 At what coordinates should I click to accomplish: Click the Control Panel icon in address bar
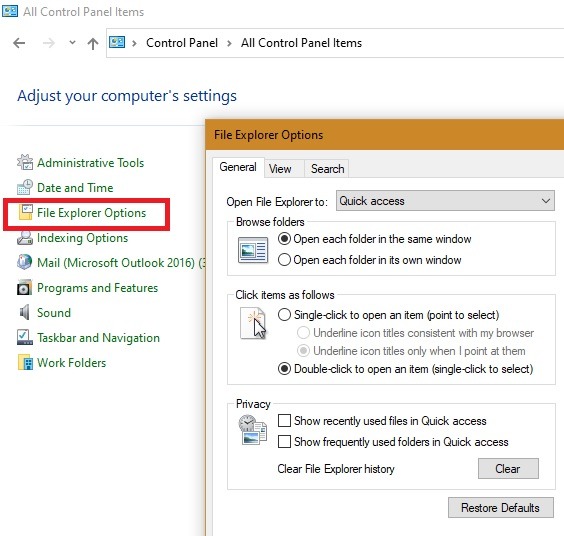pos(117,42)
